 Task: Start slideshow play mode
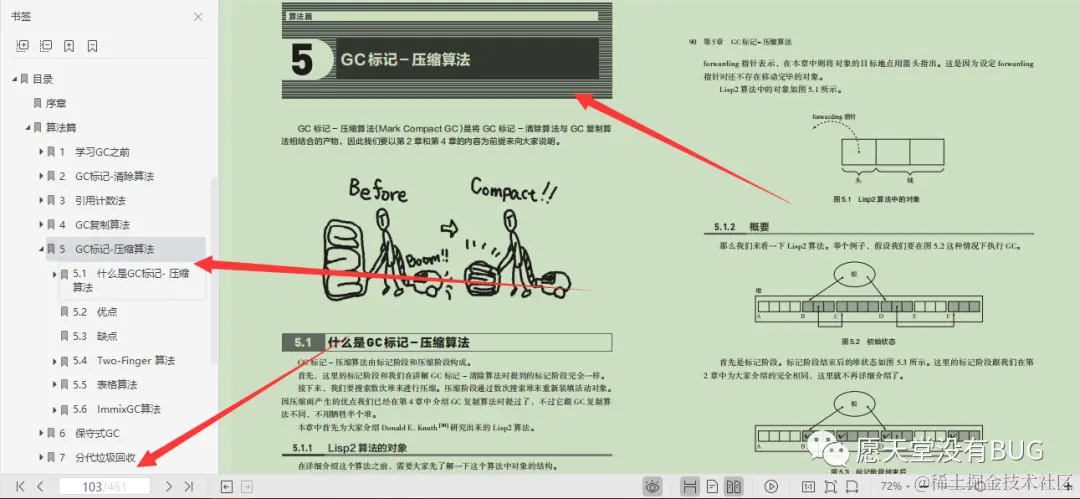771,487
